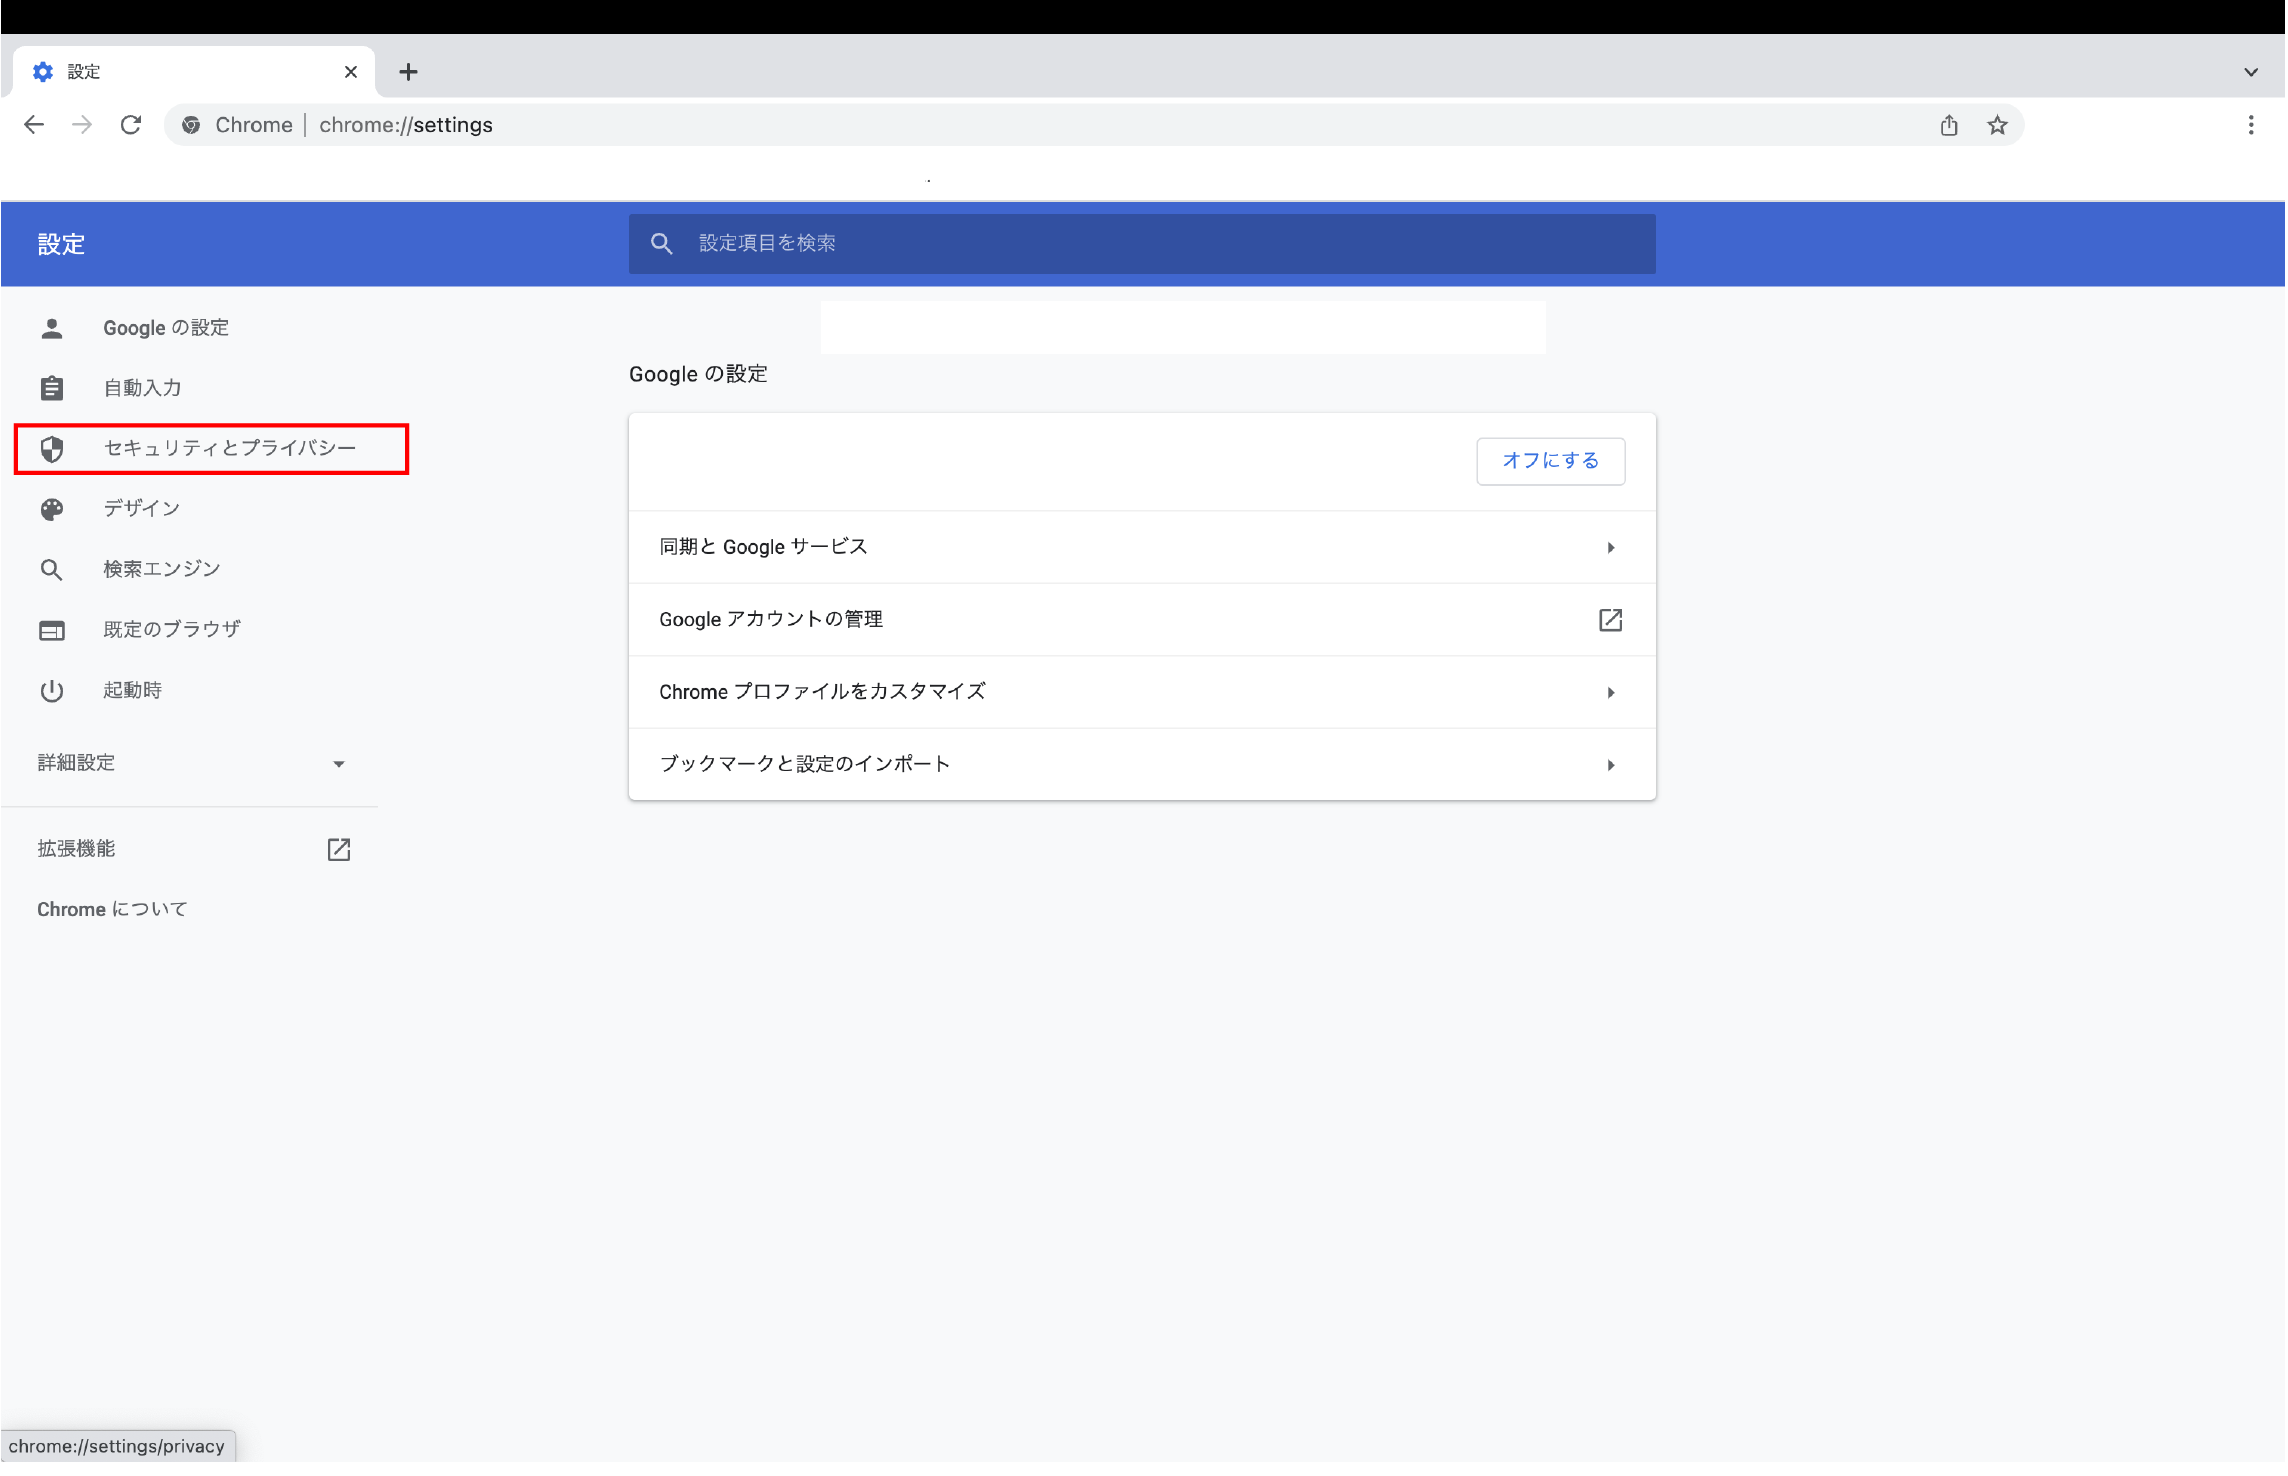
Task: Open Google アカウントの管理 link row
Action: click(1142, 619)
